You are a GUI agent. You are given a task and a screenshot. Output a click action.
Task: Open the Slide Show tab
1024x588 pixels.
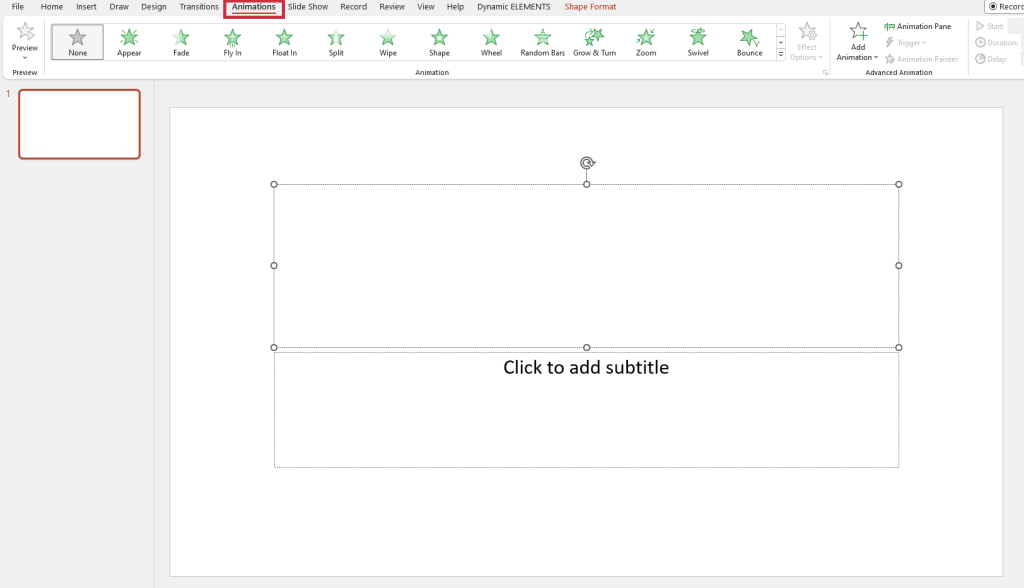tap(308, 7)
